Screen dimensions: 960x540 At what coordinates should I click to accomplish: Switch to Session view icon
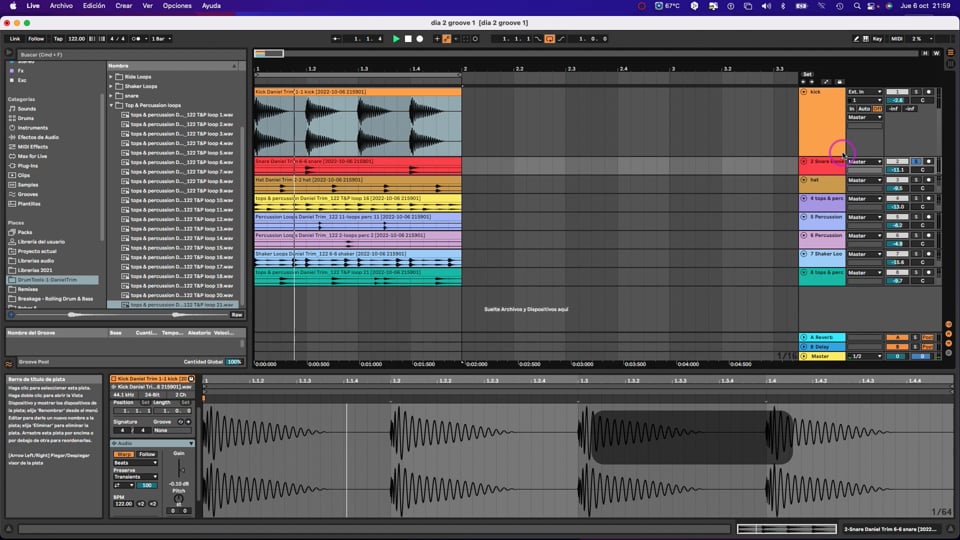pos(951,63)
